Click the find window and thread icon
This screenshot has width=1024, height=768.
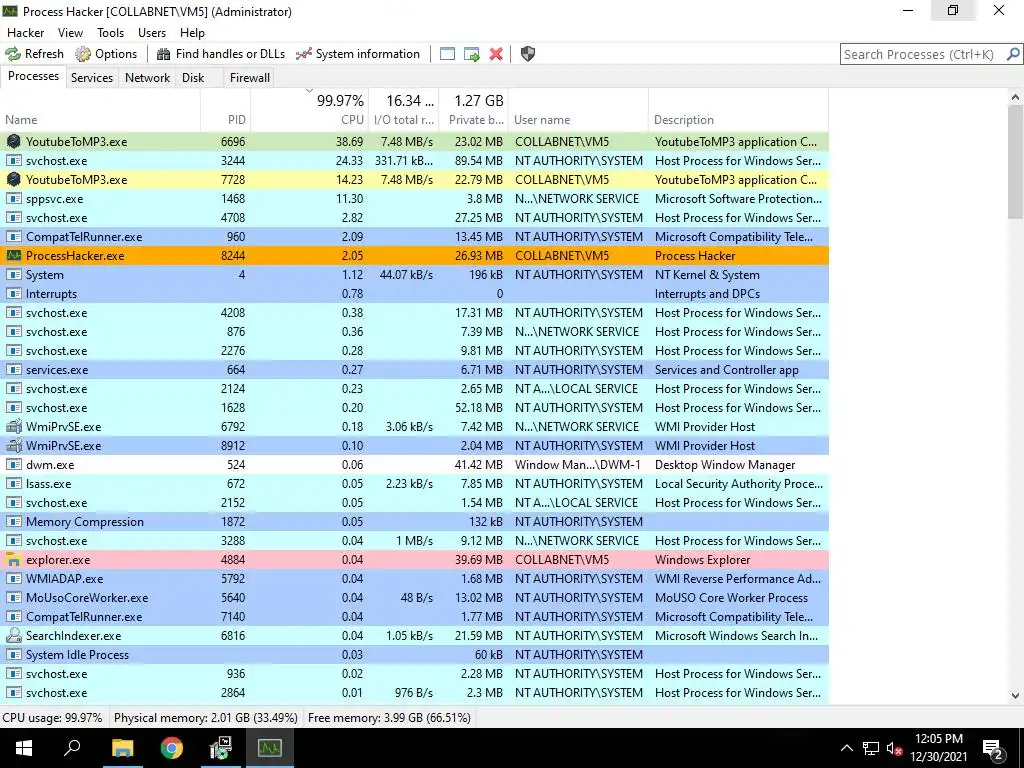point(472,54)
